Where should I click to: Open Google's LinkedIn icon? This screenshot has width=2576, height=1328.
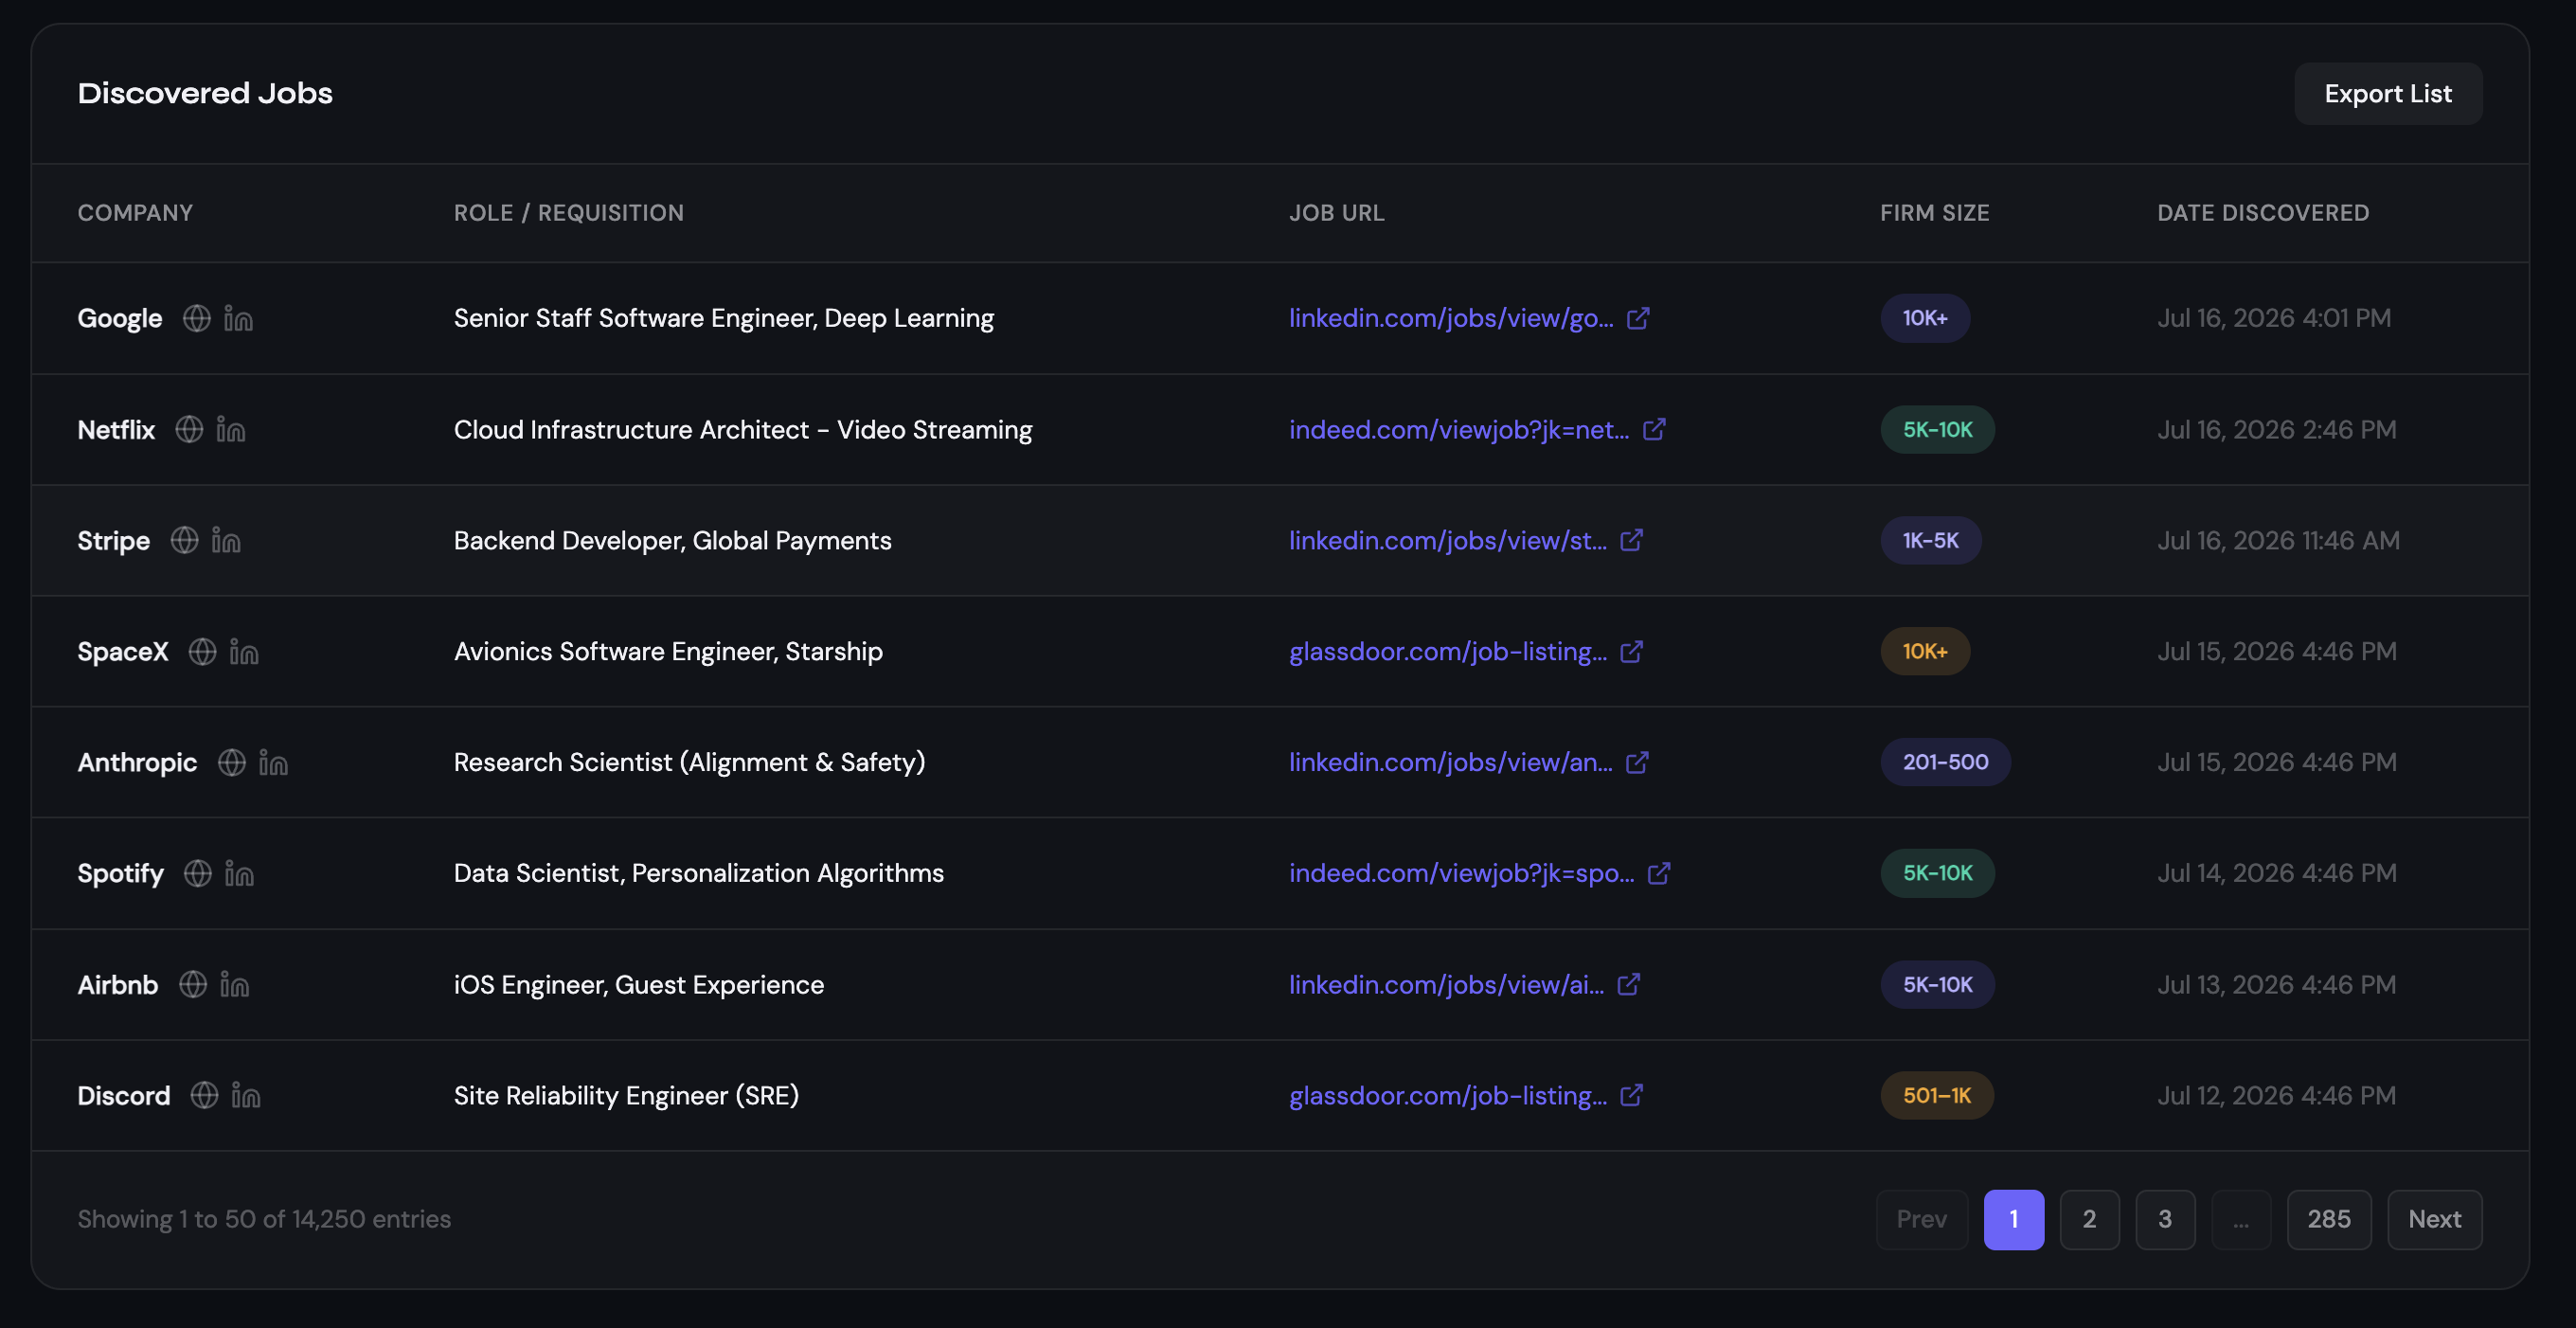click(x=238, y=318)
